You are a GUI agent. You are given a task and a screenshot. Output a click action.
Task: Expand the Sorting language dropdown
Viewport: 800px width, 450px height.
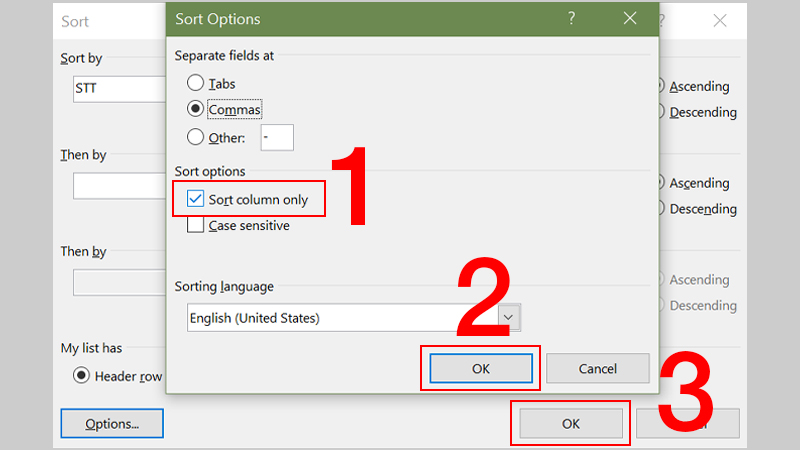pos(510,318)
